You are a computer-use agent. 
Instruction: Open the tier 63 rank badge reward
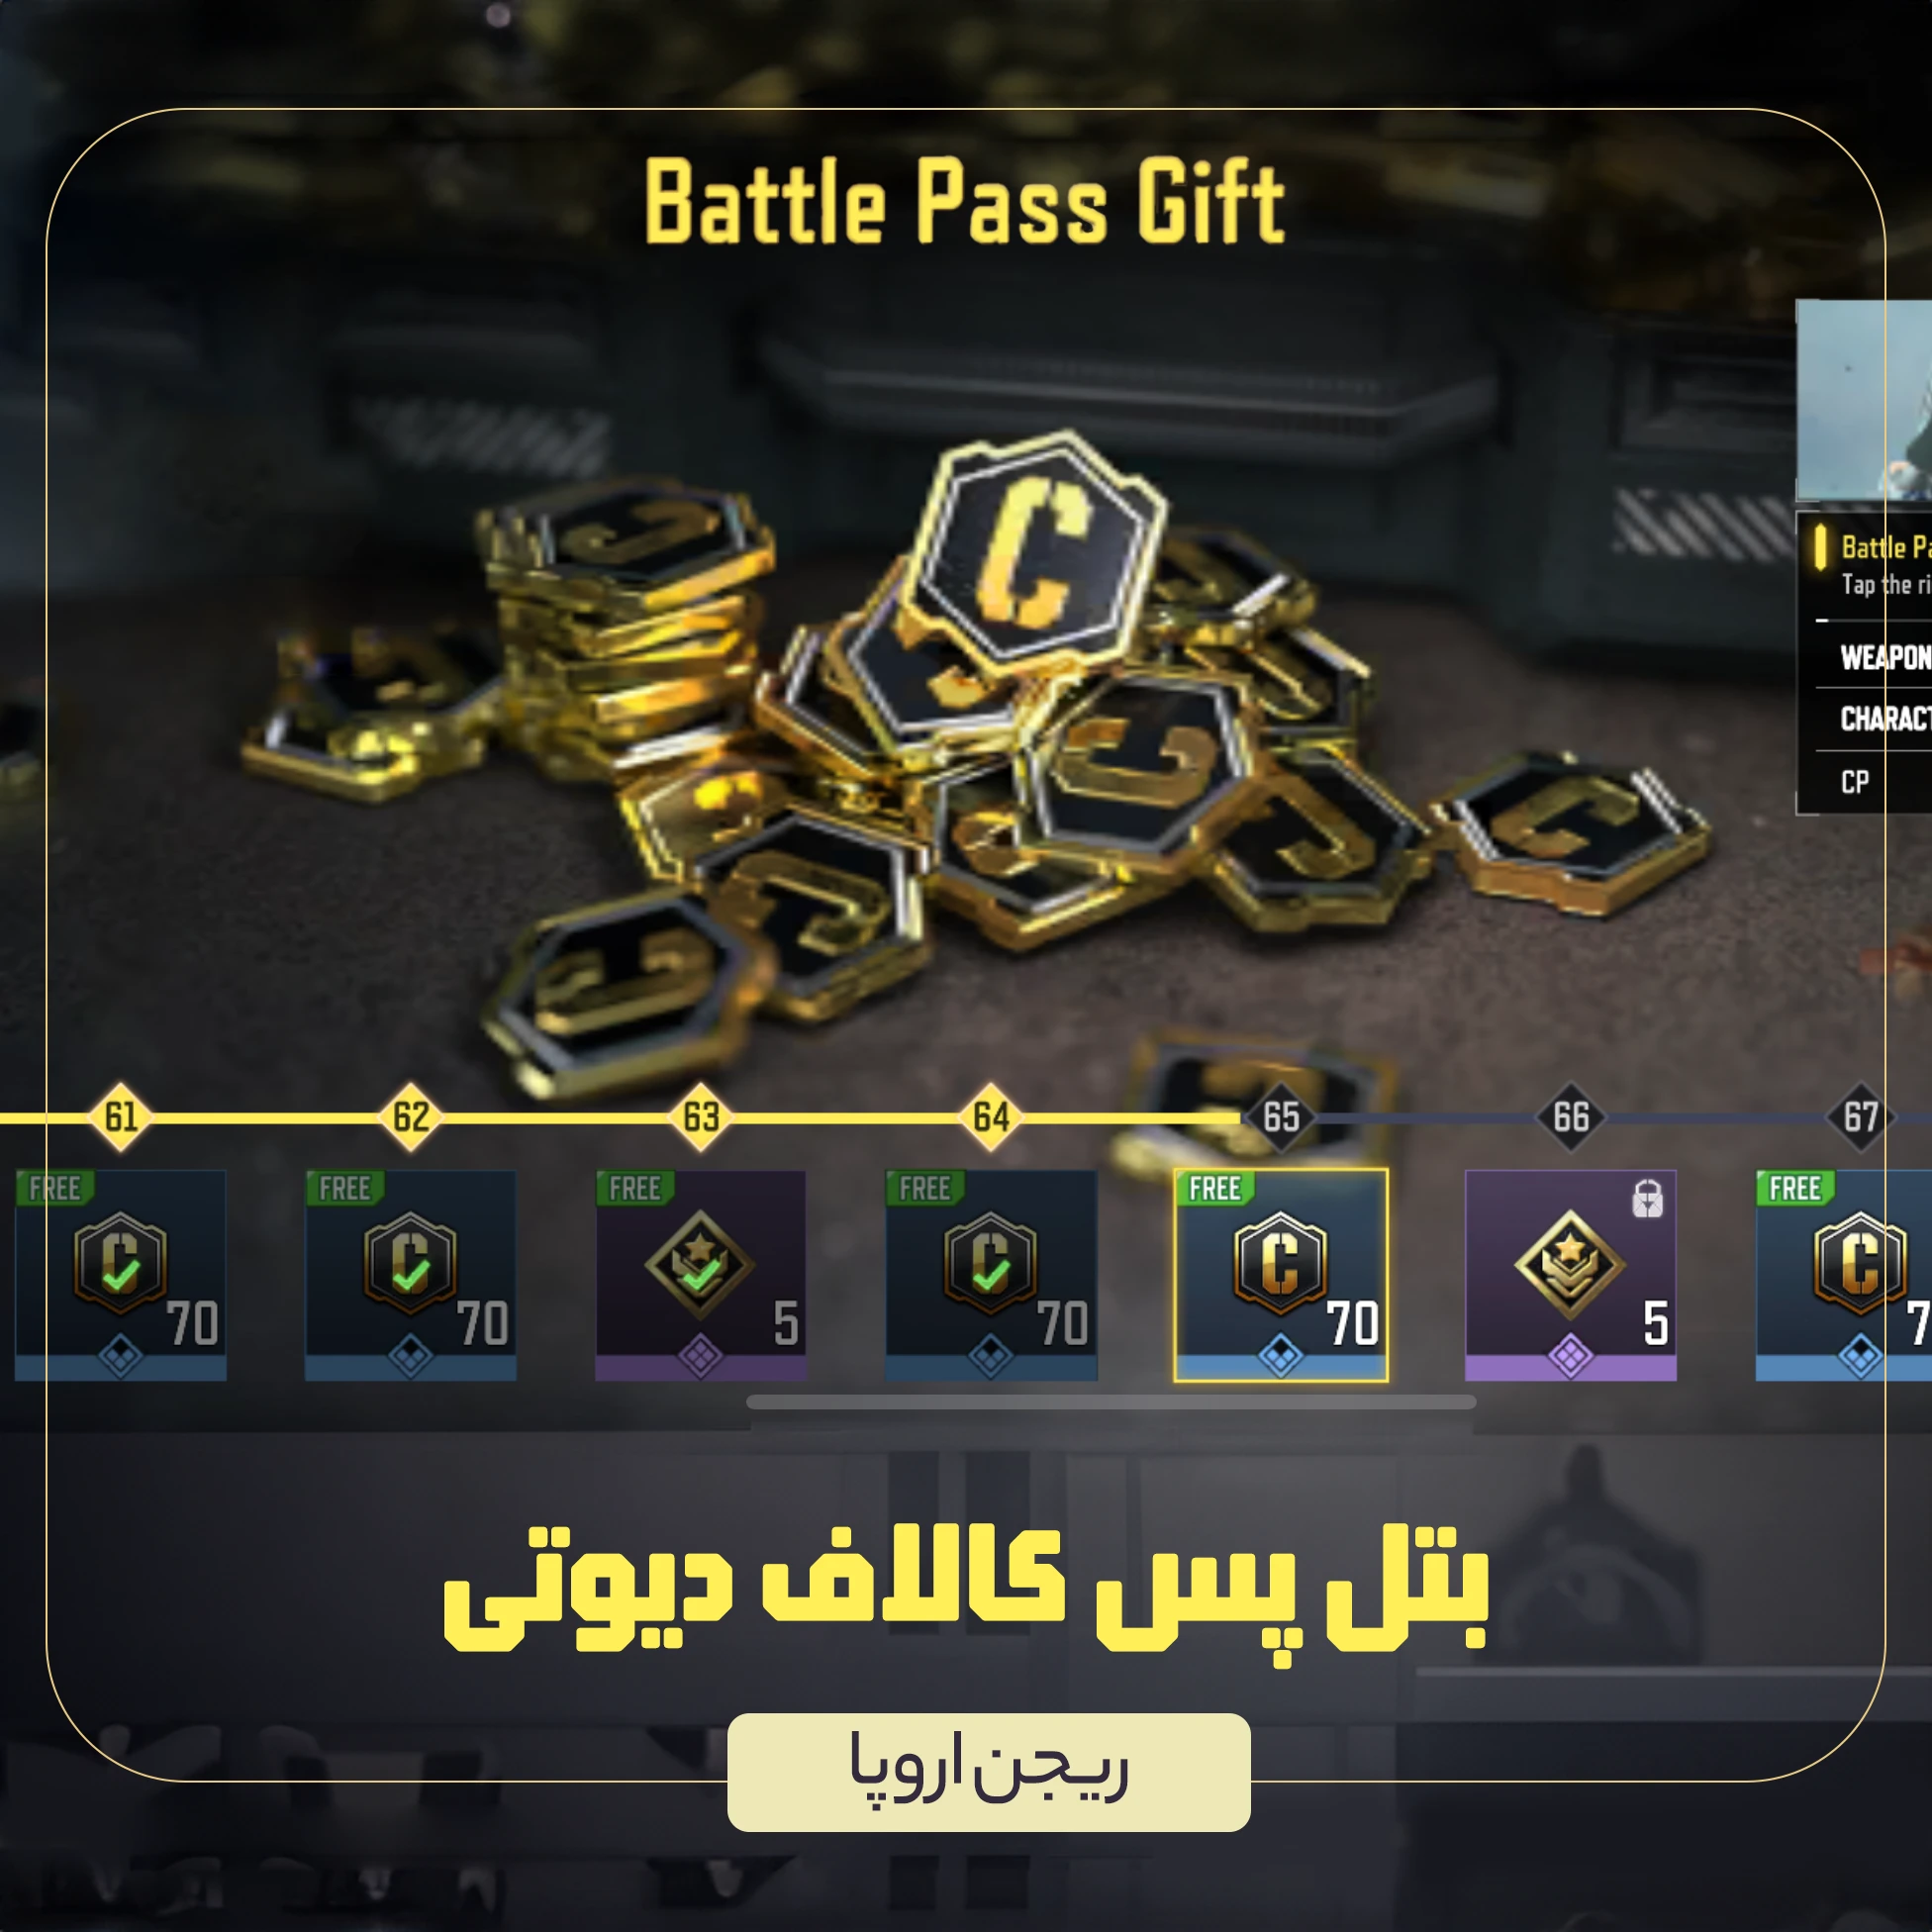point(700,1275)
